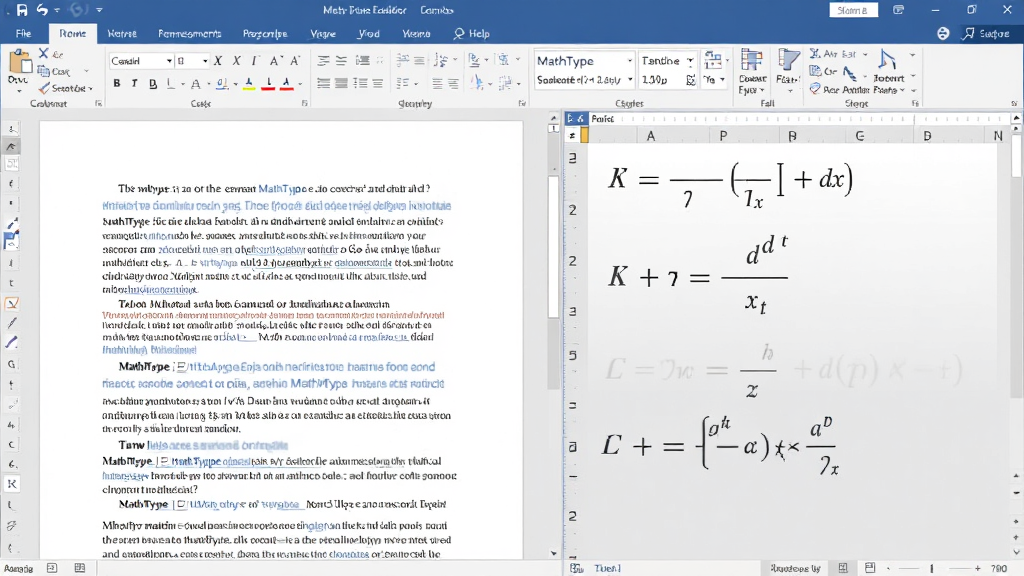
Task: Open the Help tab
Action: pos(472,33)
